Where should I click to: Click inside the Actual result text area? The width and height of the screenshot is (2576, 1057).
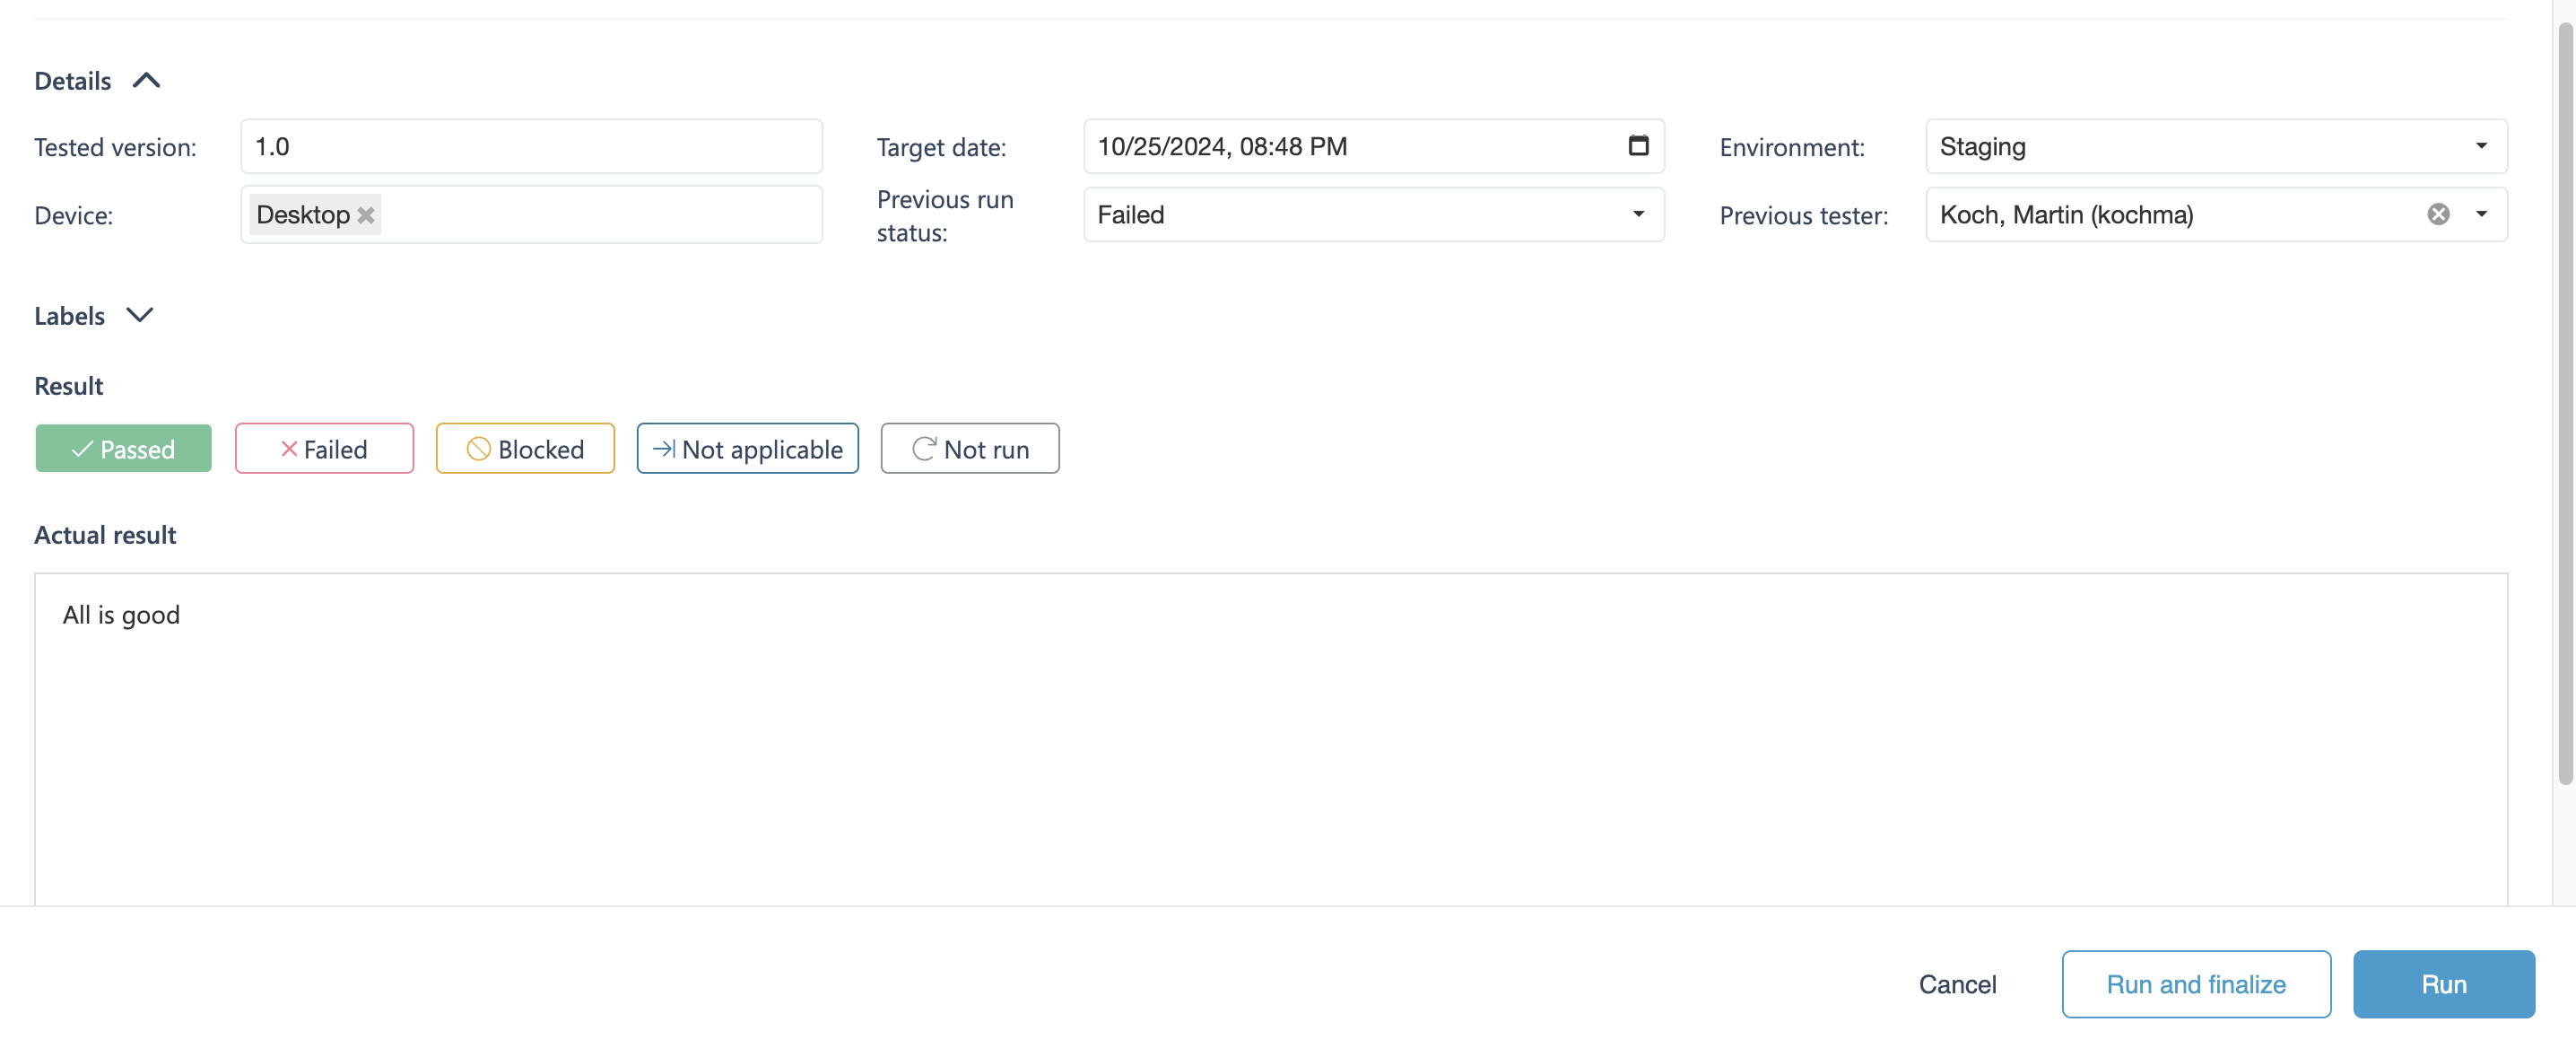[1270, 740]
